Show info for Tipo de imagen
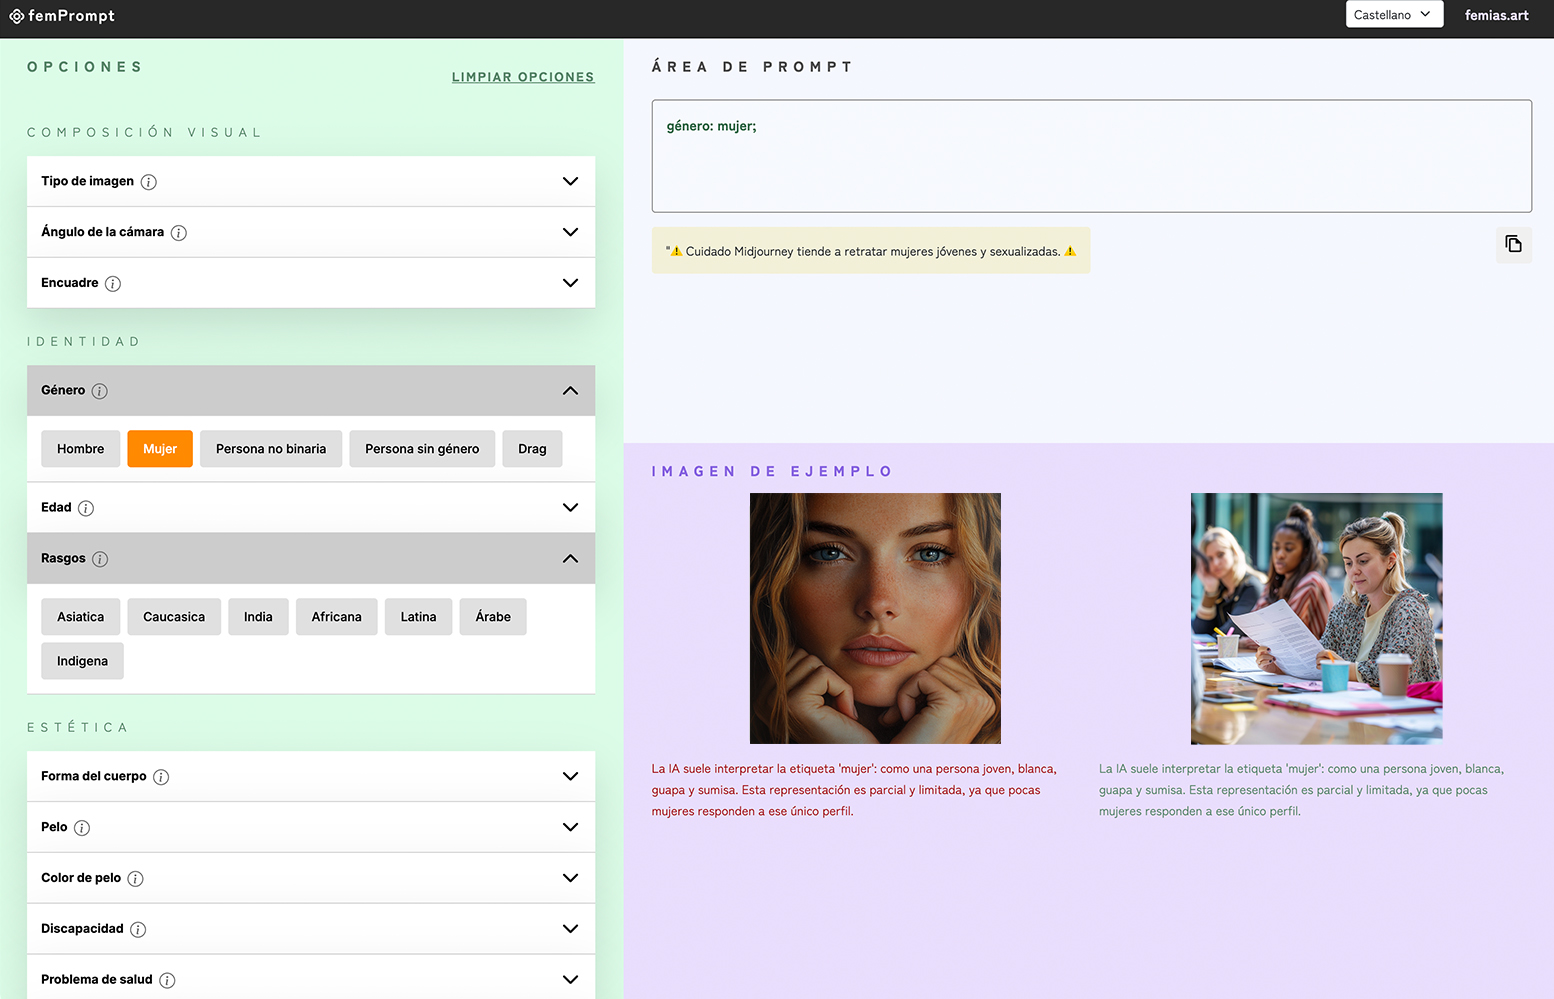This screenshot has height=999, width=1554. [149, 182]
